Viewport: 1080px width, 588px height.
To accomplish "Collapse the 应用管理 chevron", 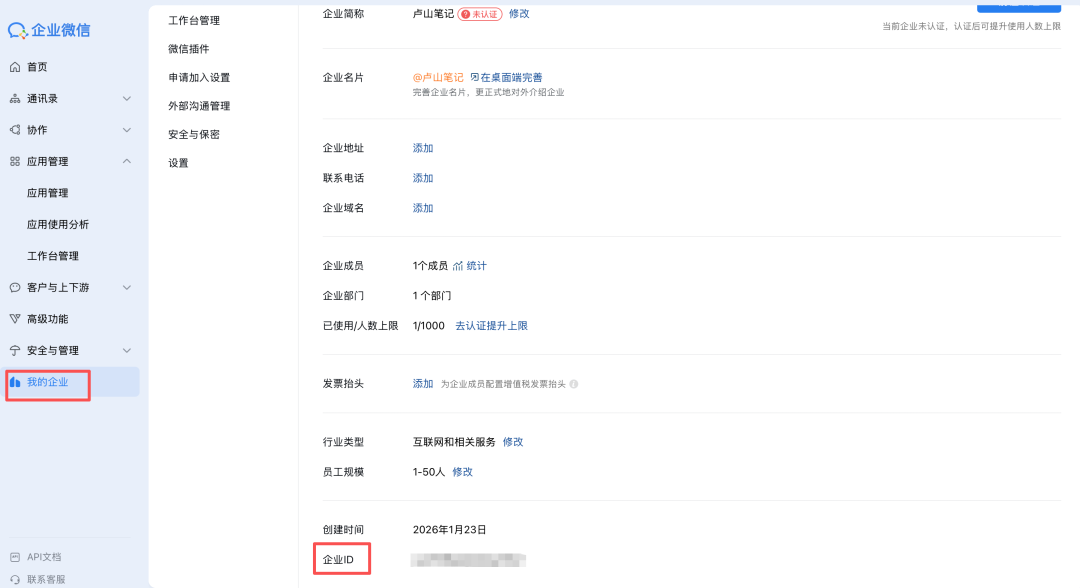I will coord(127,161).
